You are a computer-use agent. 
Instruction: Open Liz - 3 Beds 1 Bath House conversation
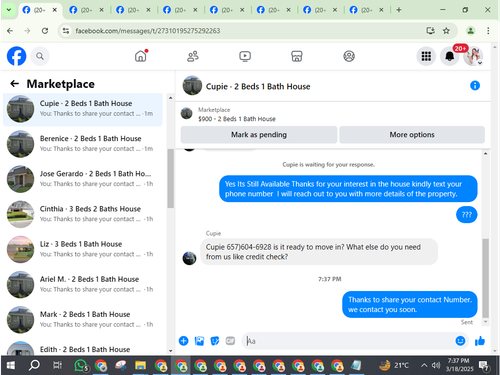(83, 249)
